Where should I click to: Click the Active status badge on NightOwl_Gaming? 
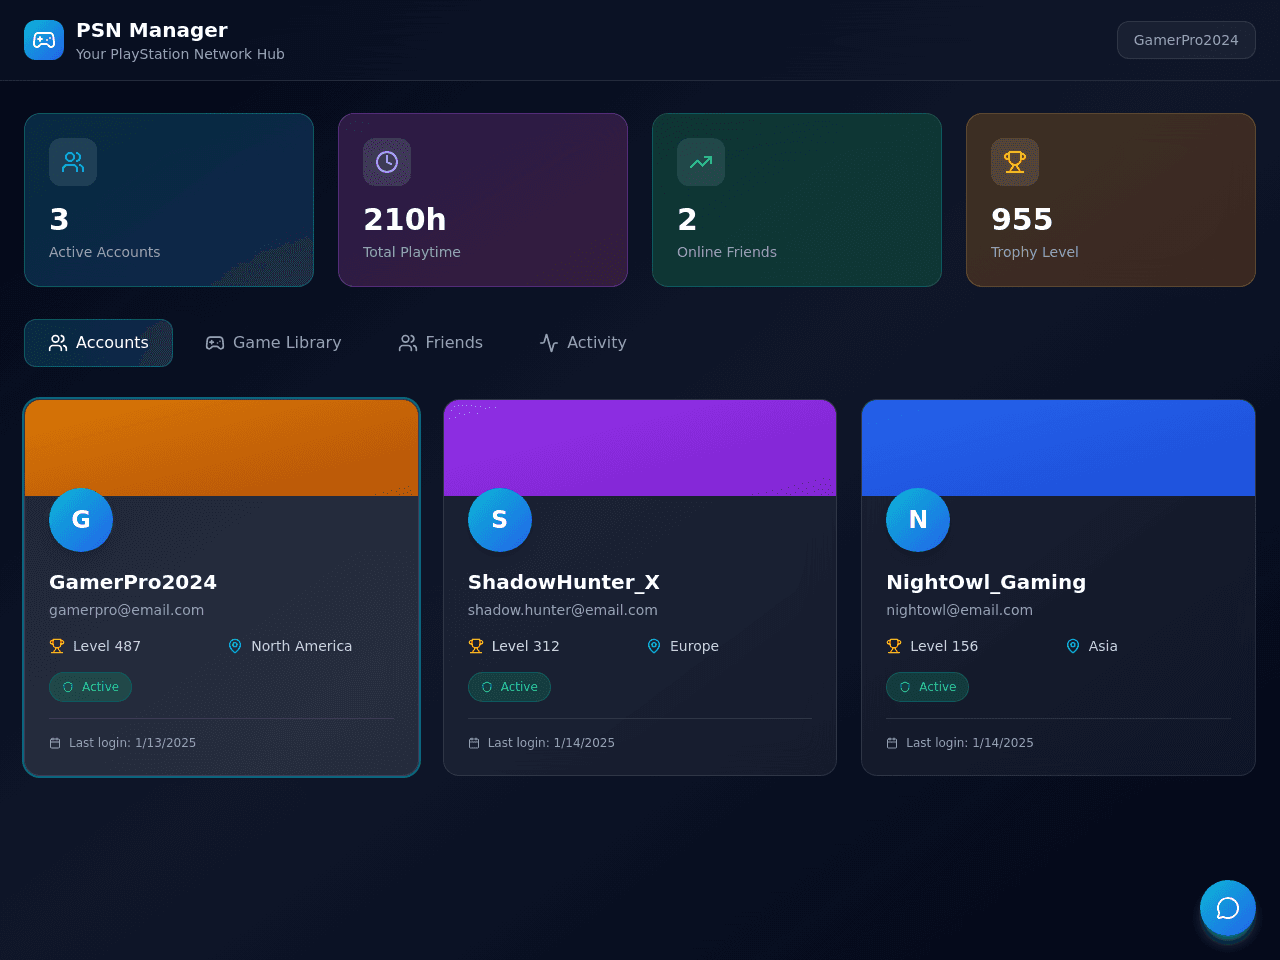tap(927, 687)
